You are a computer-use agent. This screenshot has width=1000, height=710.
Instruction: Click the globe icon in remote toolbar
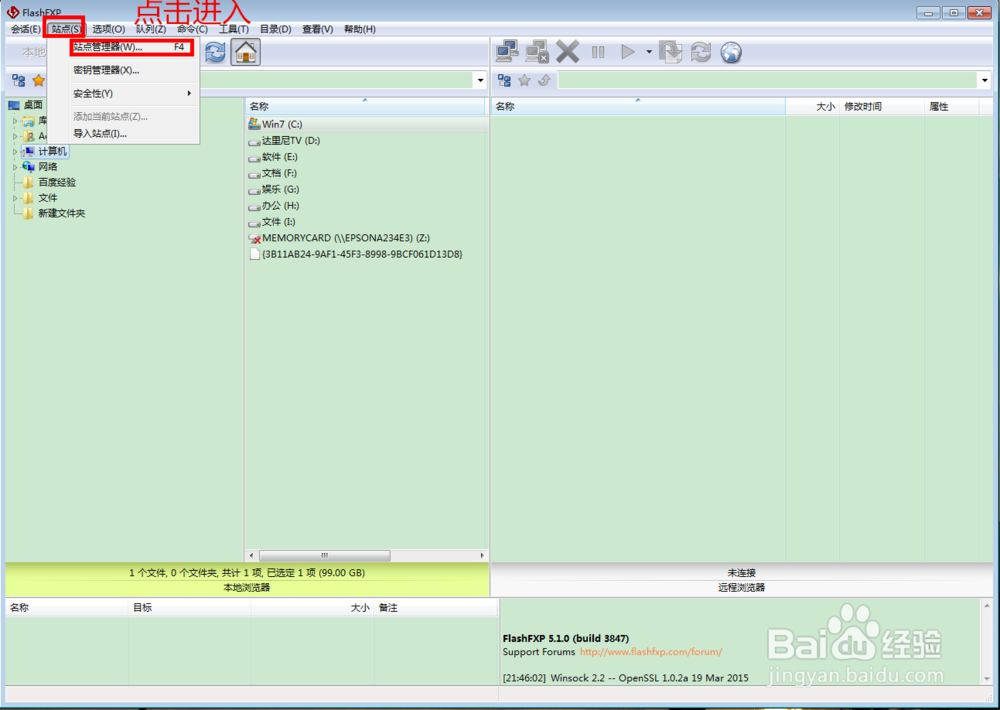(x=731, y=52)
